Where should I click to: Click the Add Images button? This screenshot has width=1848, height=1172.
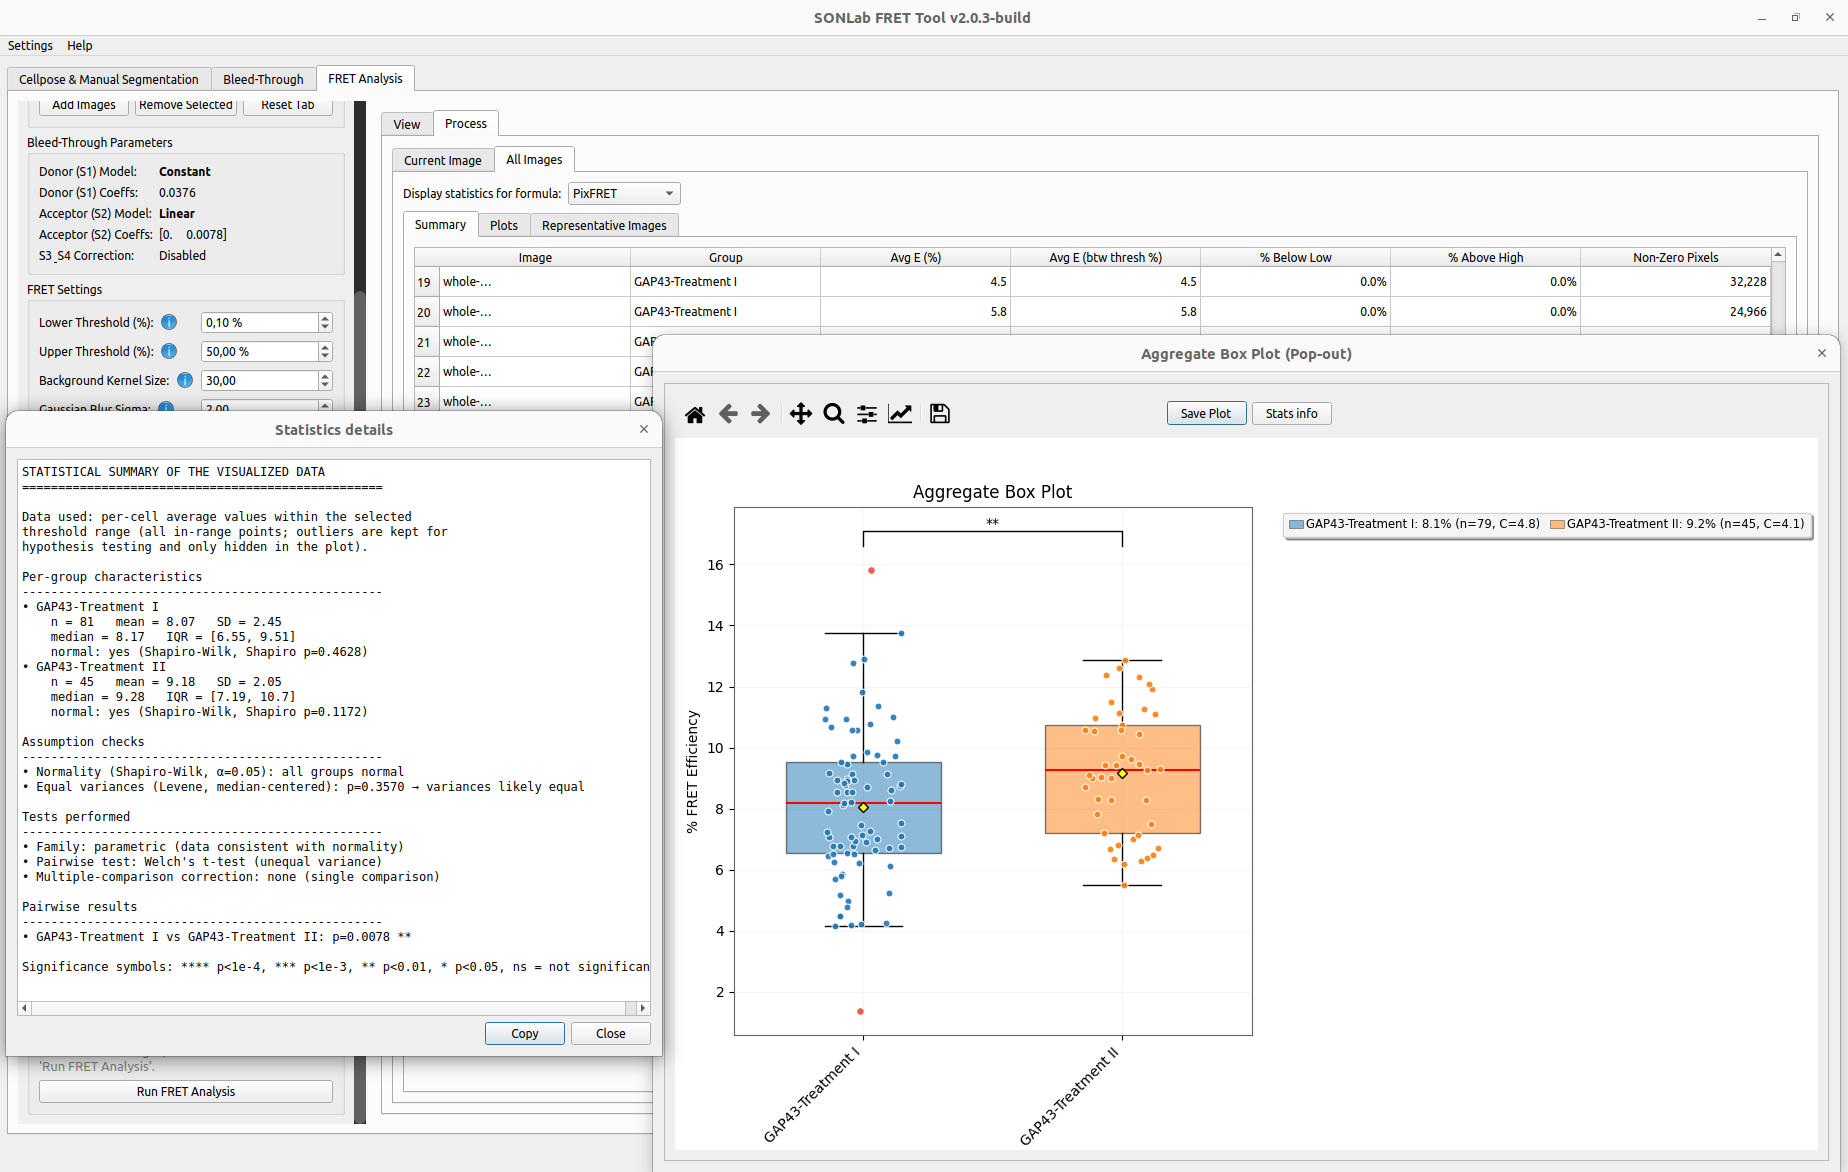pyautogui.click(x=84, y=105)
